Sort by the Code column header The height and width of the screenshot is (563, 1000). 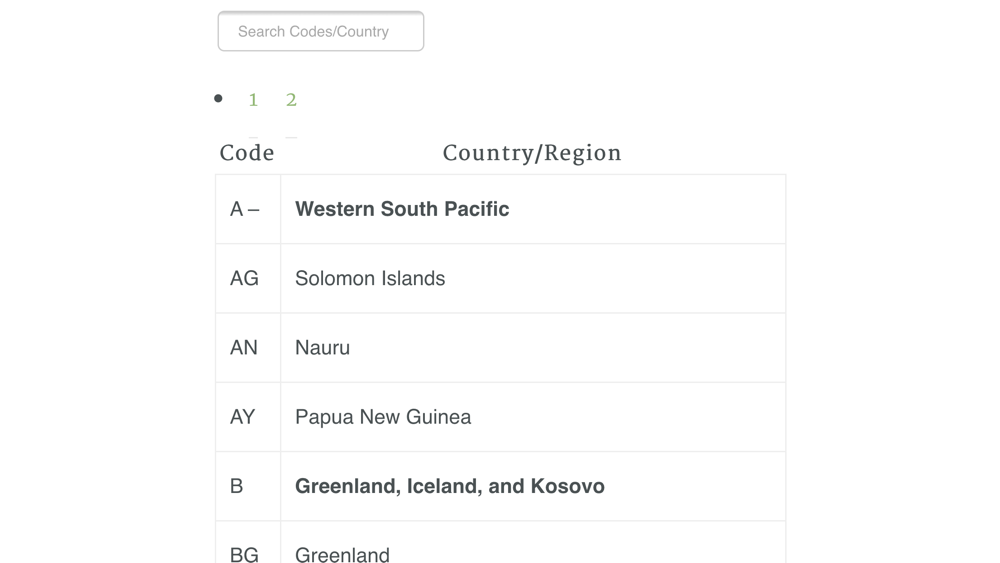pyautogui.click(x=247, y=153)
